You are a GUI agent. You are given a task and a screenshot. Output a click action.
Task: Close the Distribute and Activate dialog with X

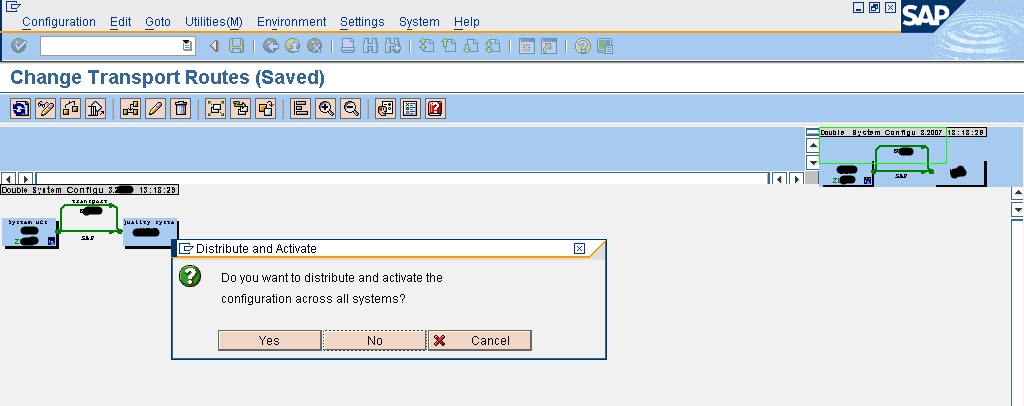pos(579,249)
